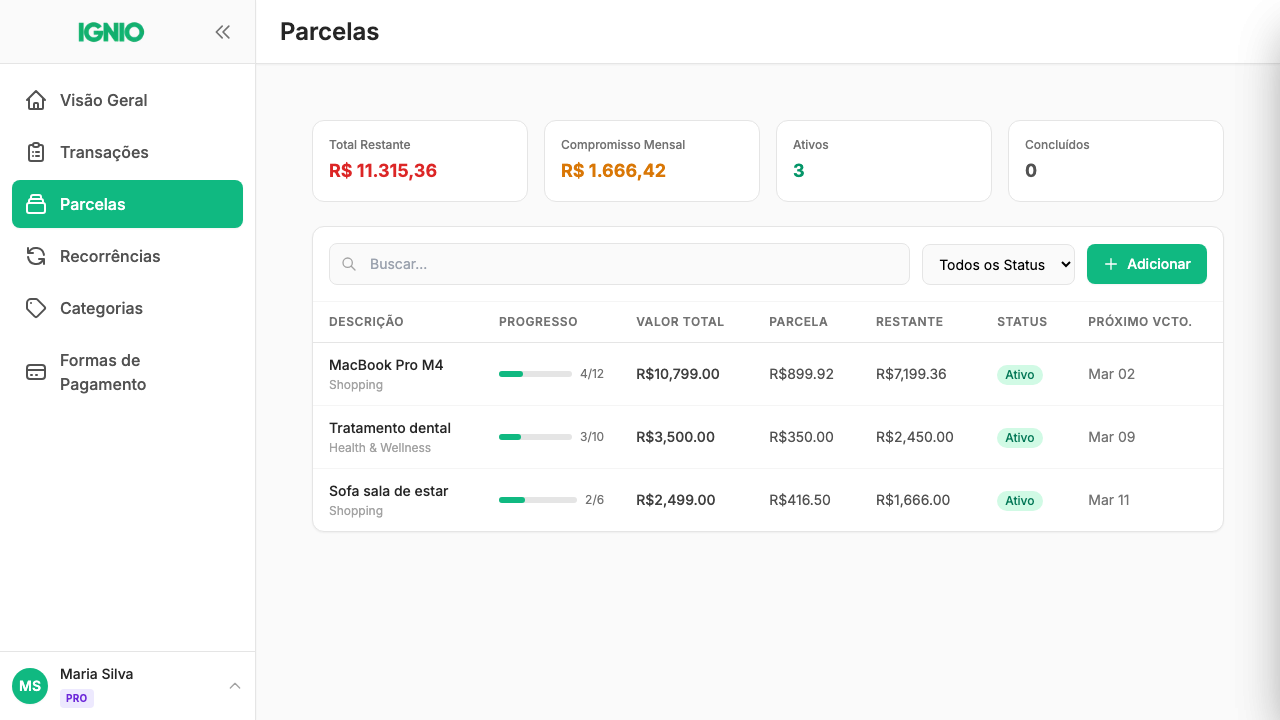
Task: Open Categorias using the tag icon
Action: click(x=36, y=308)
